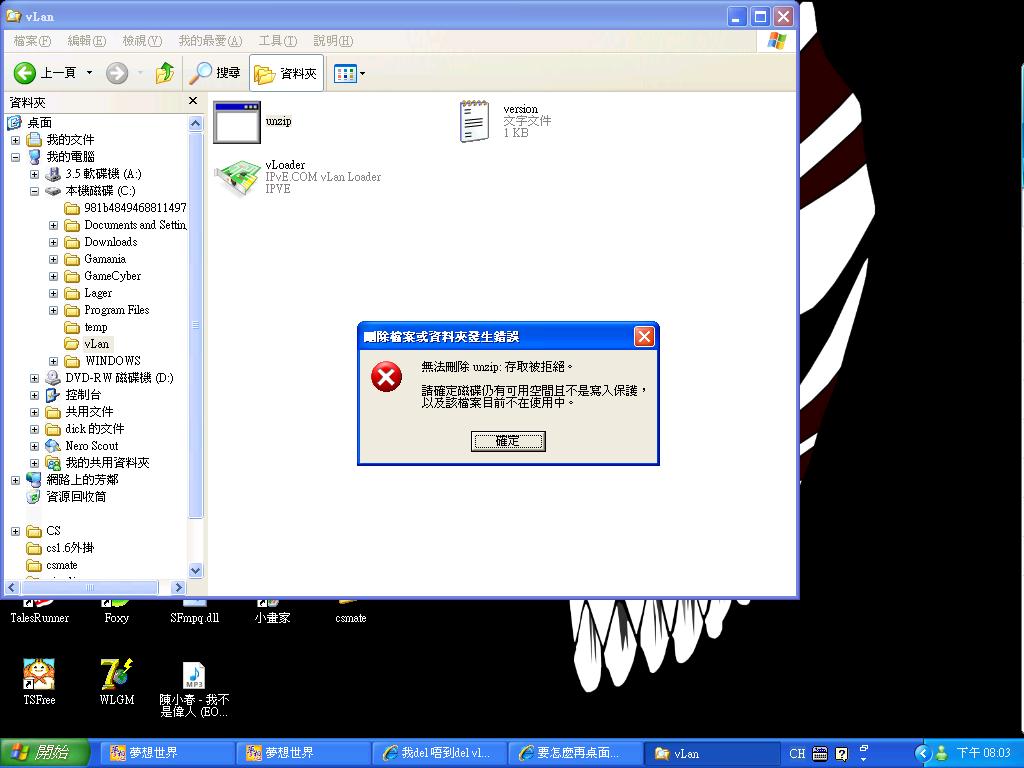The width and height of the screenshot is (1024, 768).
Task: Click language bar help question icon
Action: point(842,754)
